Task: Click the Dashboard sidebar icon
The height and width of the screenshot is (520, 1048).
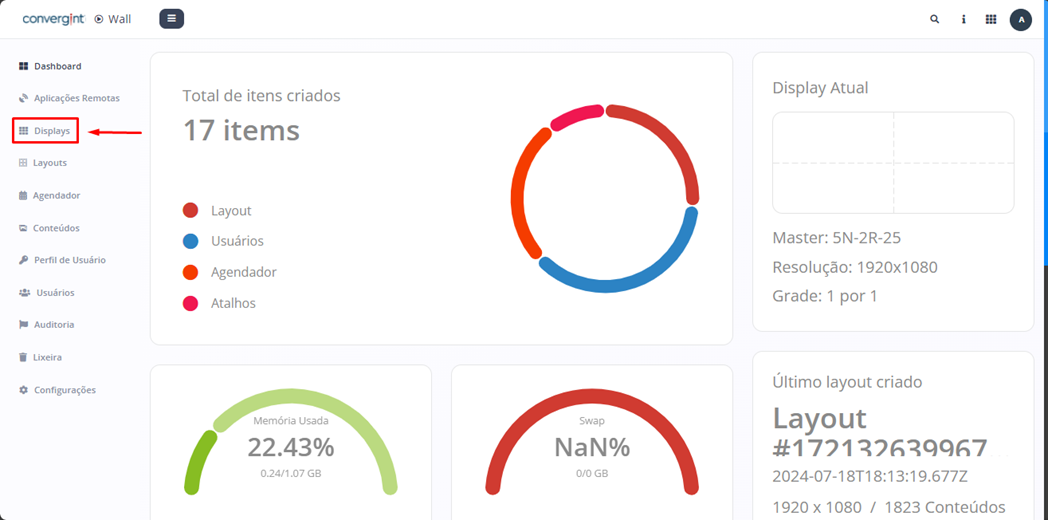Action: 24,66
